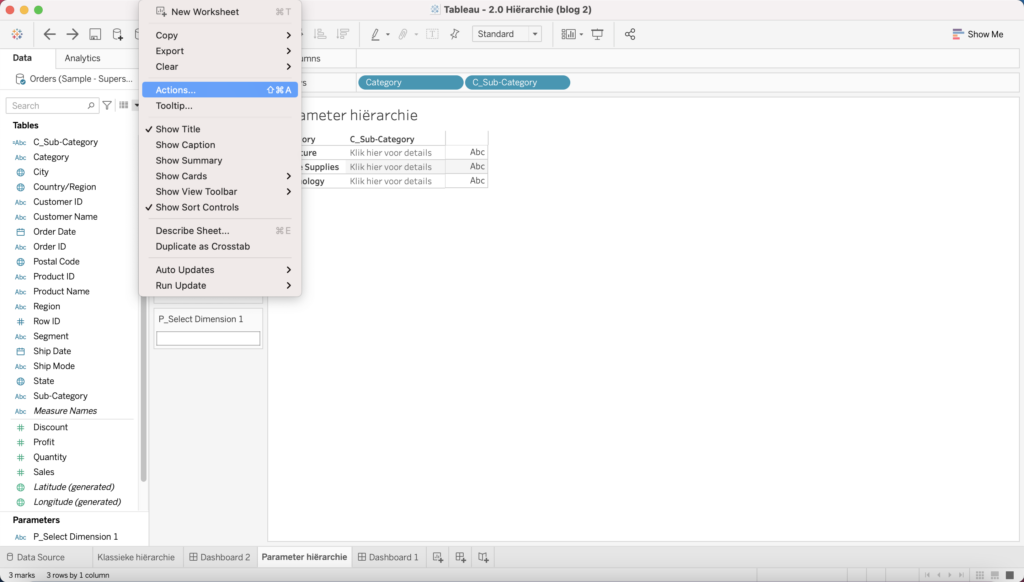Click the add new data source icon
The height and width of the screenshot is (582, 1024).
click(x=117, y=34)
